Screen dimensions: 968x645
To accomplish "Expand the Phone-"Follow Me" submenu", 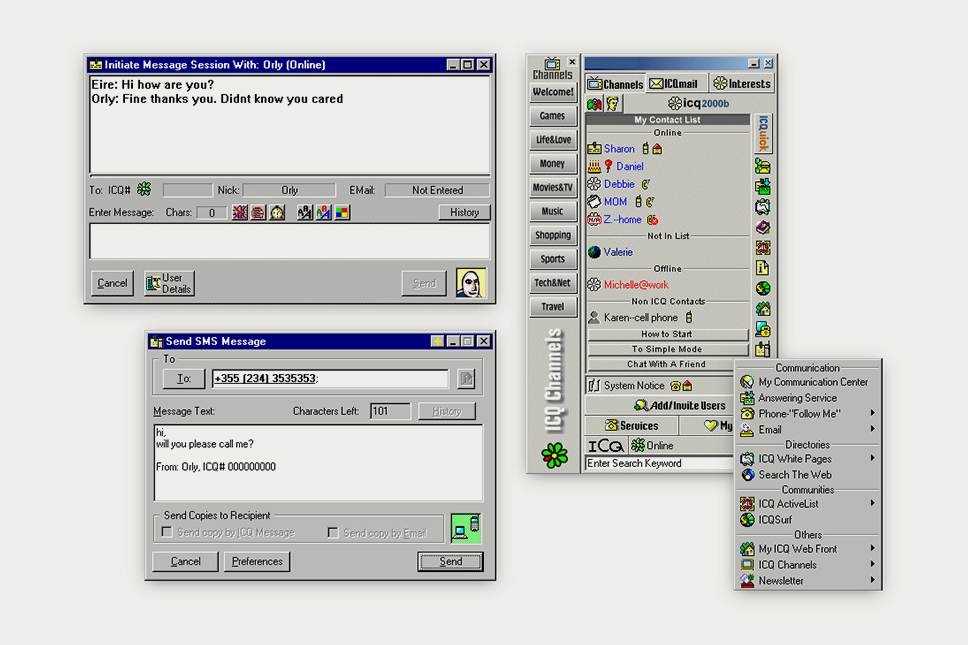I will pos(872,413).
